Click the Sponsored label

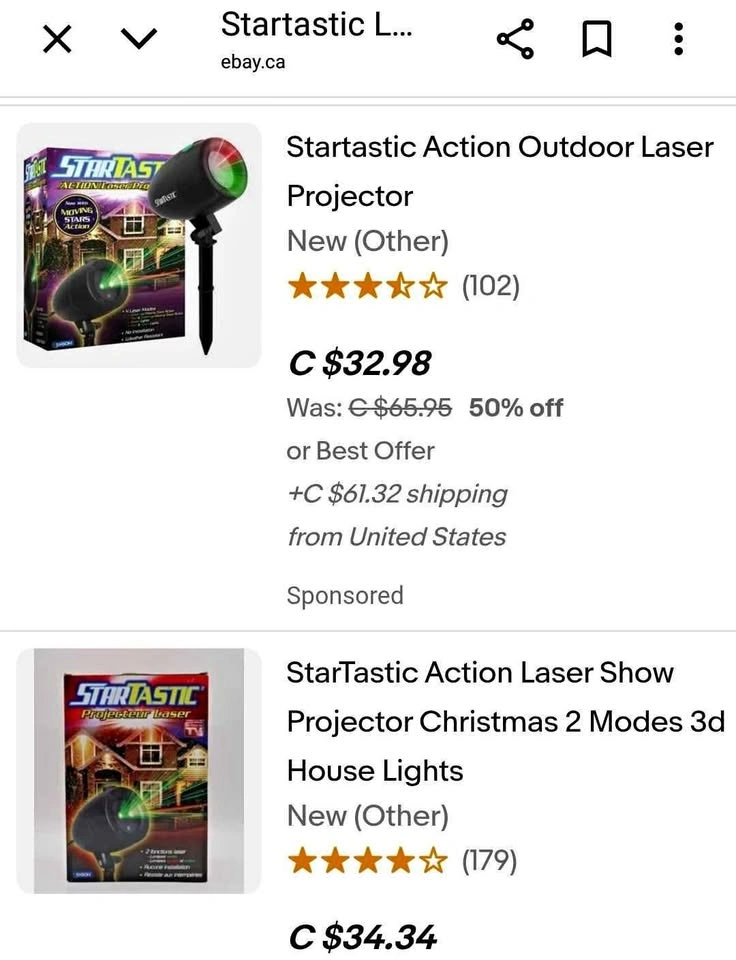pyautogui.click(x=345, y=596)
